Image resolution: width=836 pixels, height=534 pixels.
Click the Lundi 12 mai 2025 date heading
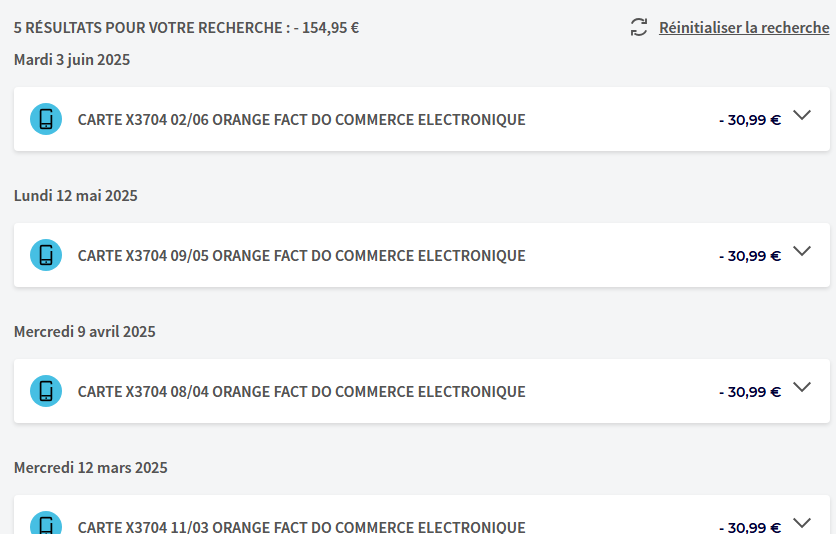[76, 196]
